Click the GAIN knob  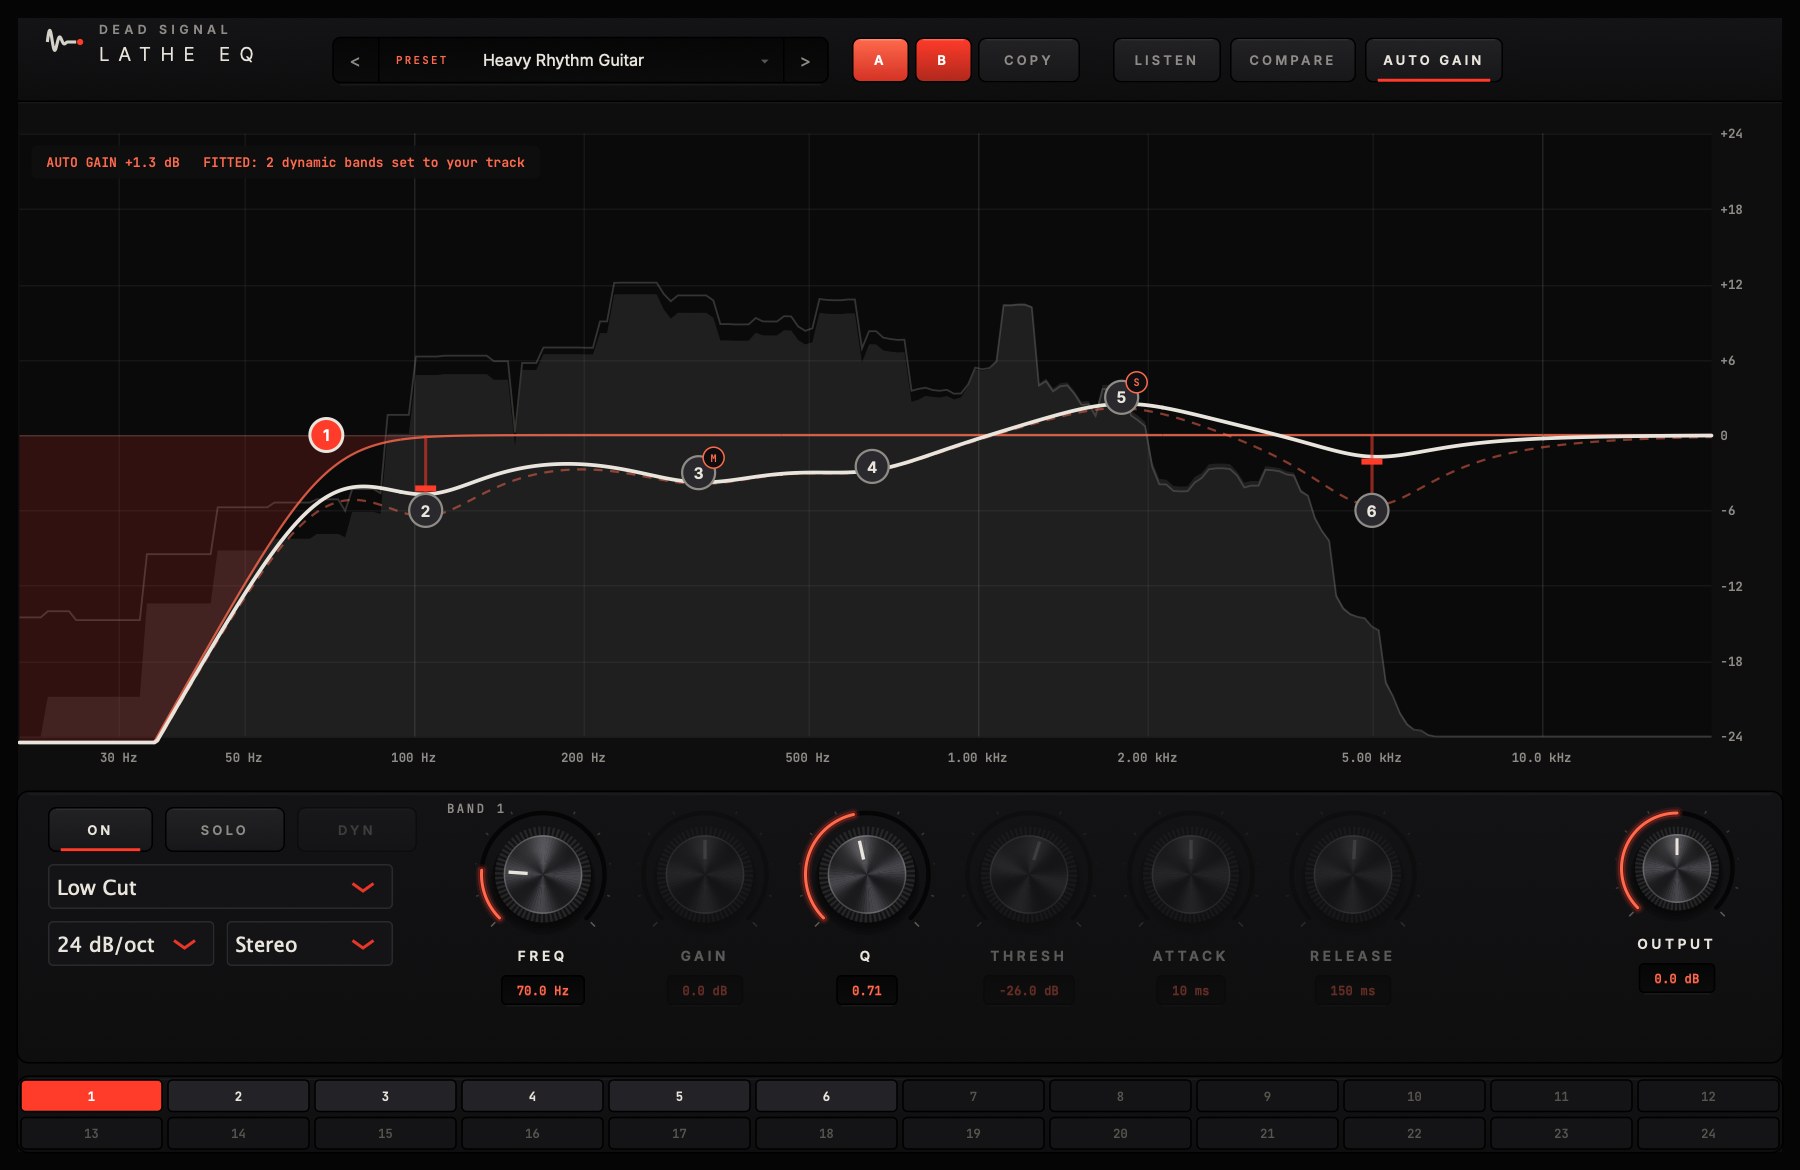[x=704, y=874]
